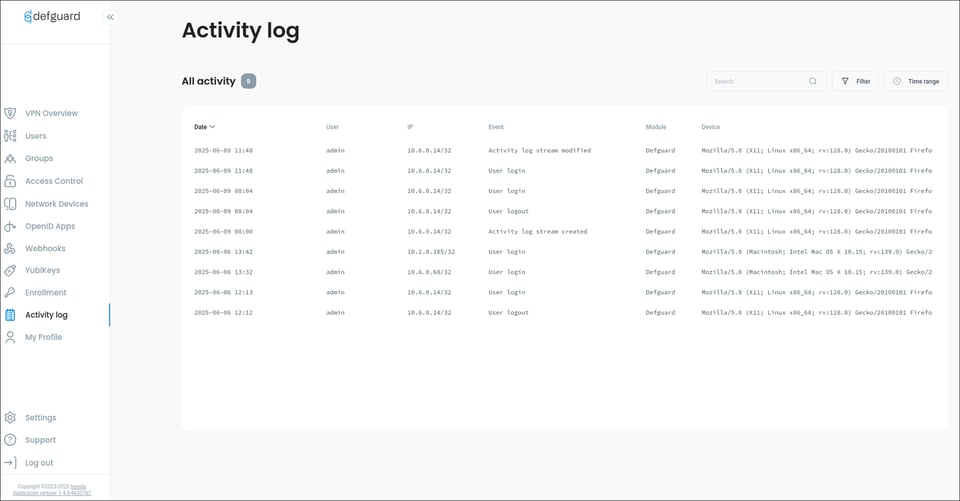960x501 pixels.
Task: Click the Webhooks icon in sidebar
Action: point(10,249)
